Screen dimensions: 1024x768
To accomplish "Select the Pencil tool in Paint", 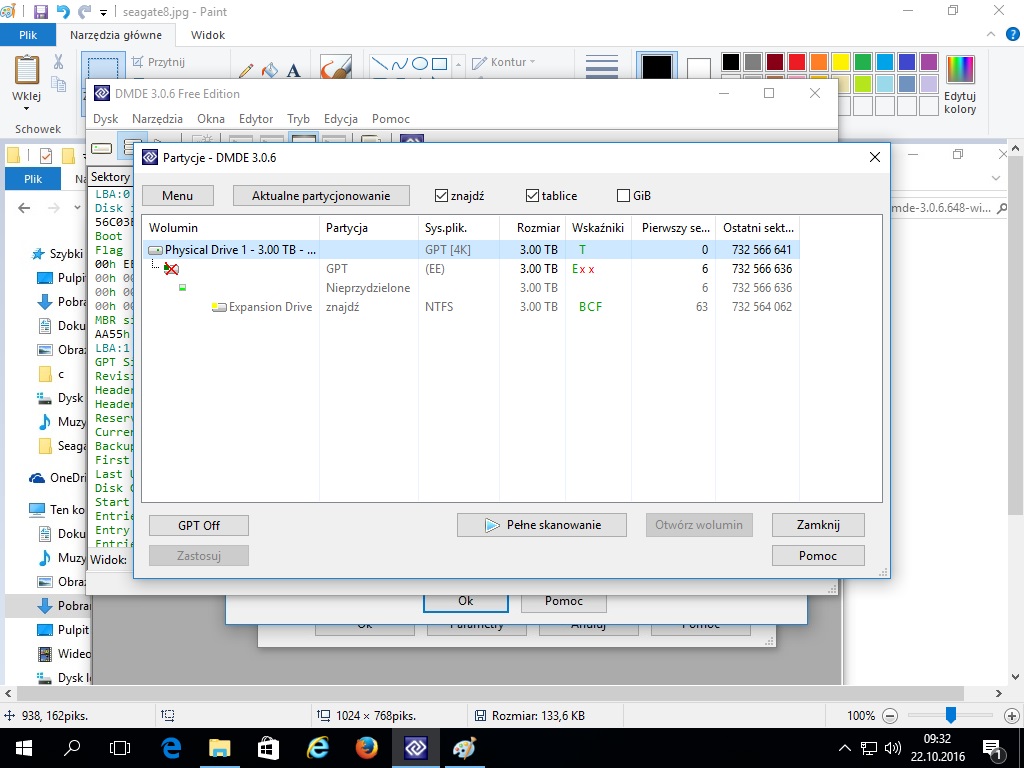I will click(246, 71).
